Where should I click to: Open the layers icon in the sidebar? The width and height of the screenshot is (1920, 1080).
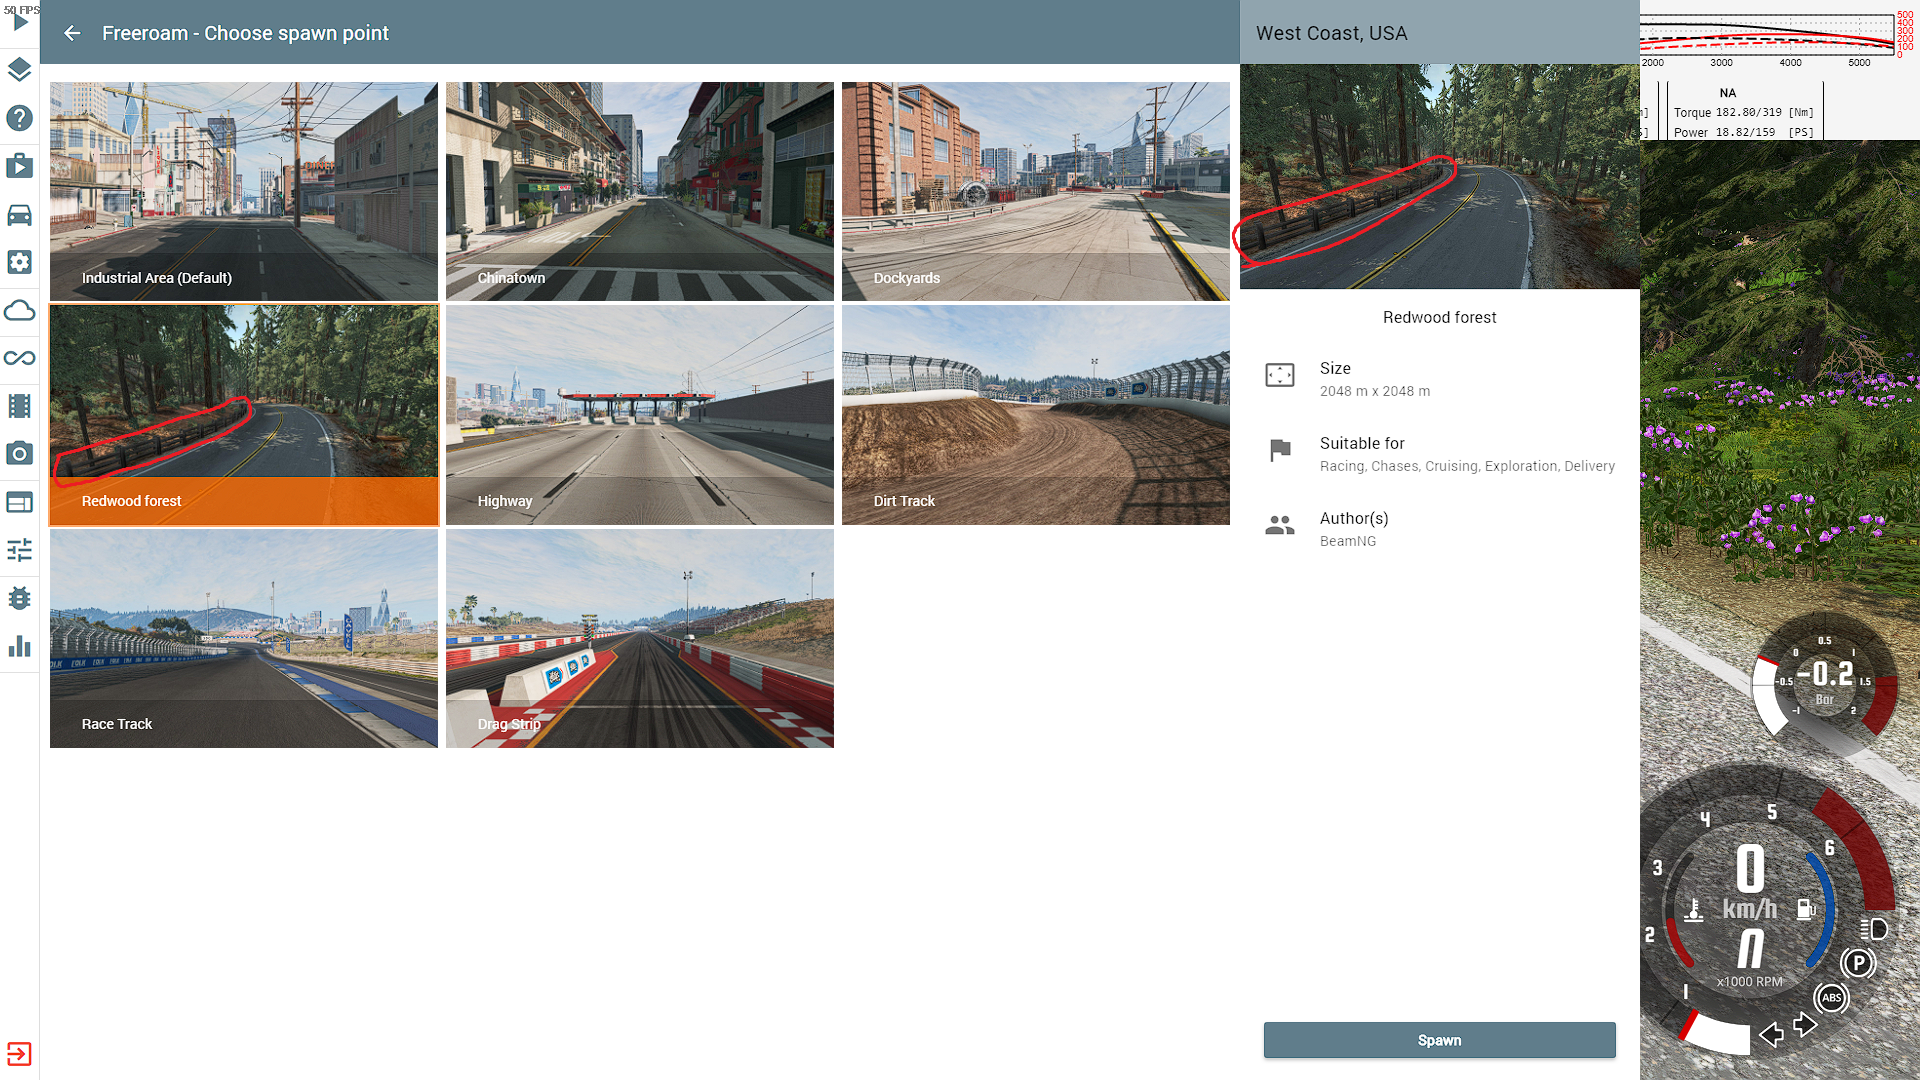pyautogui.click(x=20, y=70)
